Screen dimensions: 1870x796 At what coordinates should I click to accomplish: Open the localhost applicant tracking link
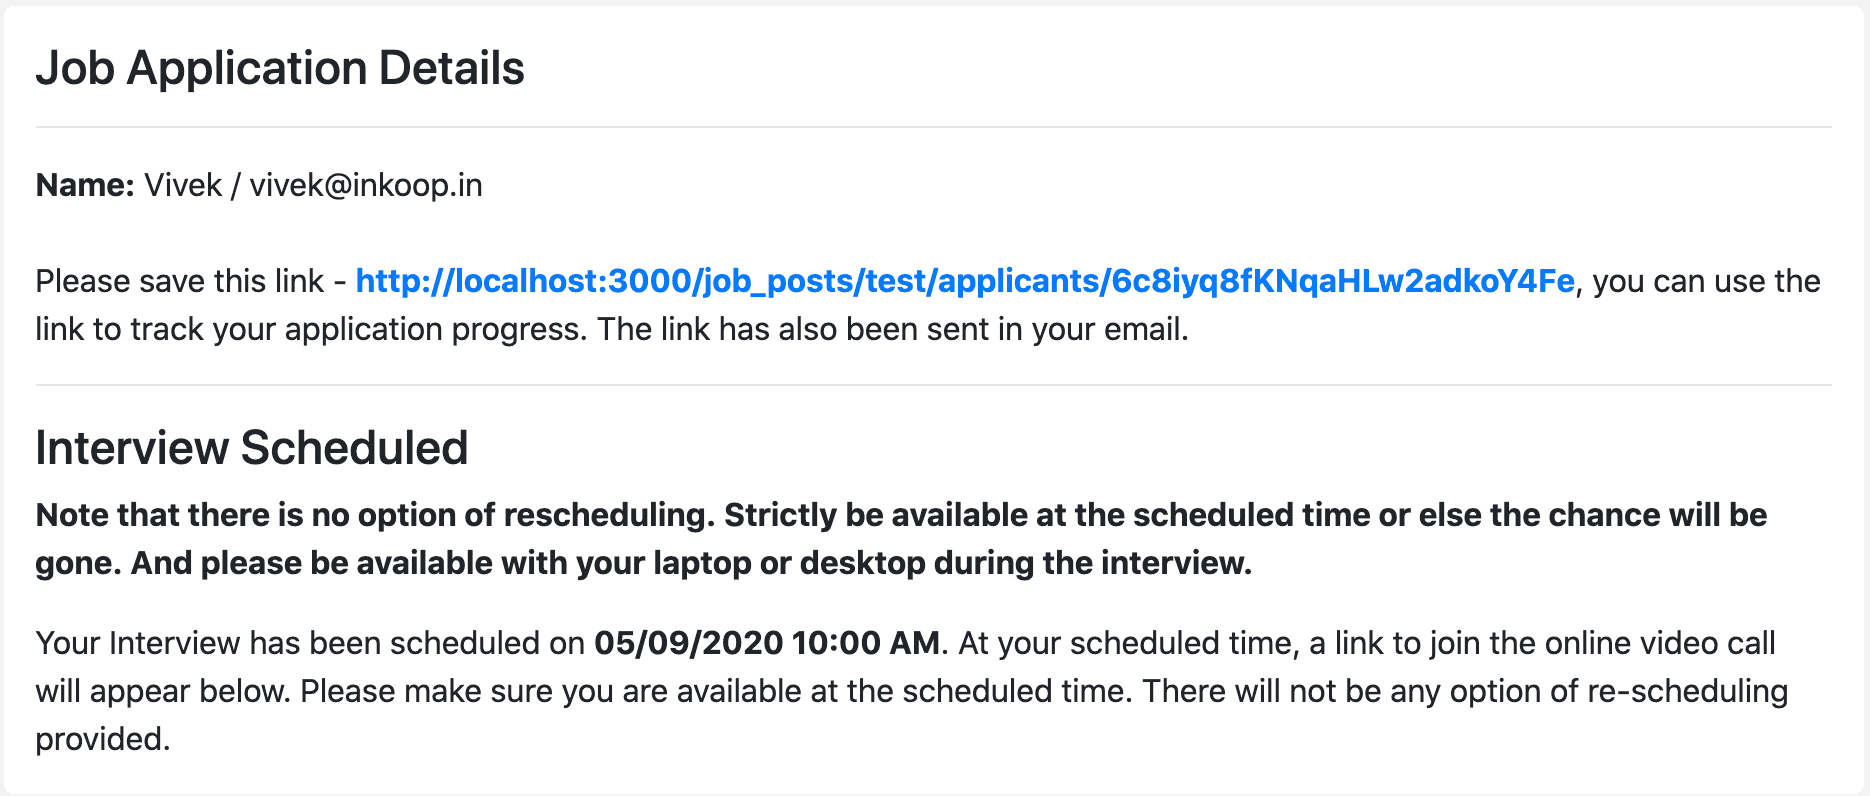point(965,281)
